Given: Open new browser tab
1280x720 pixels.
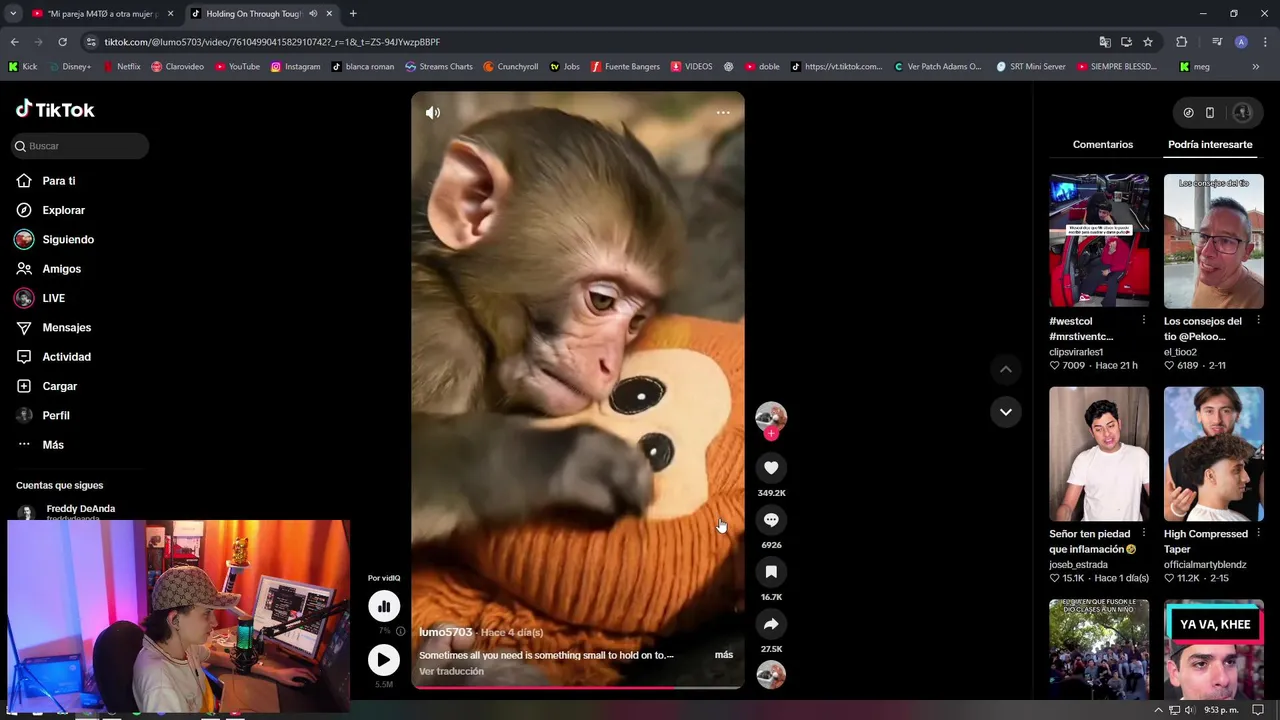Looking at the screenshot, I should click(352, 14).
